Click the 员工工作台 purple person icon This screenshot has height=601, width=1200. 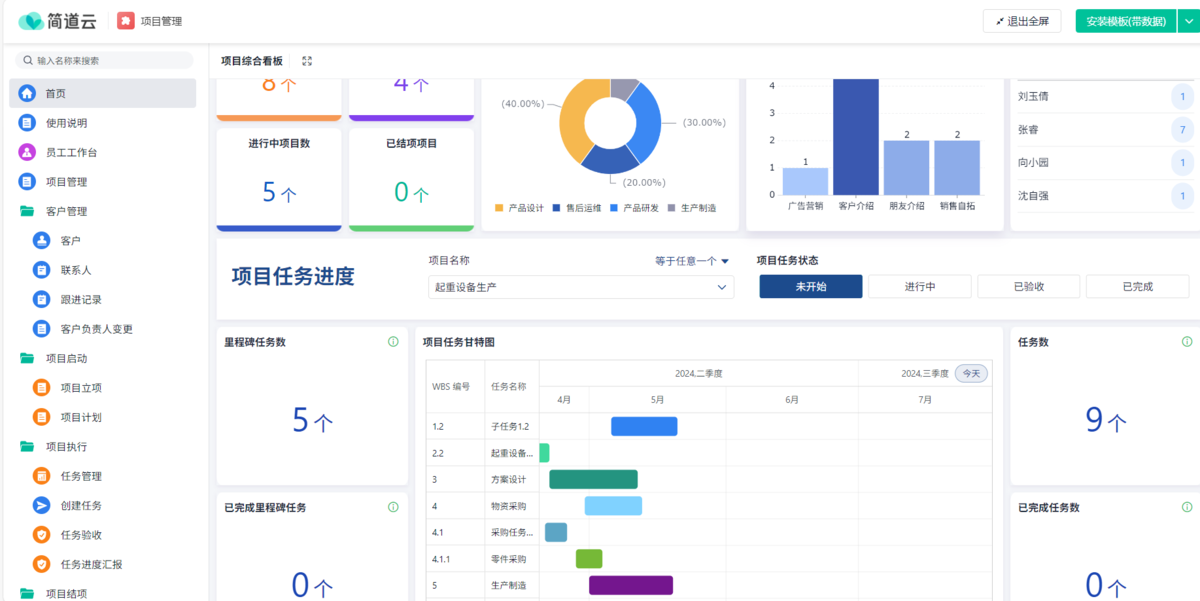pyautogui.click(x=27, y=152)
